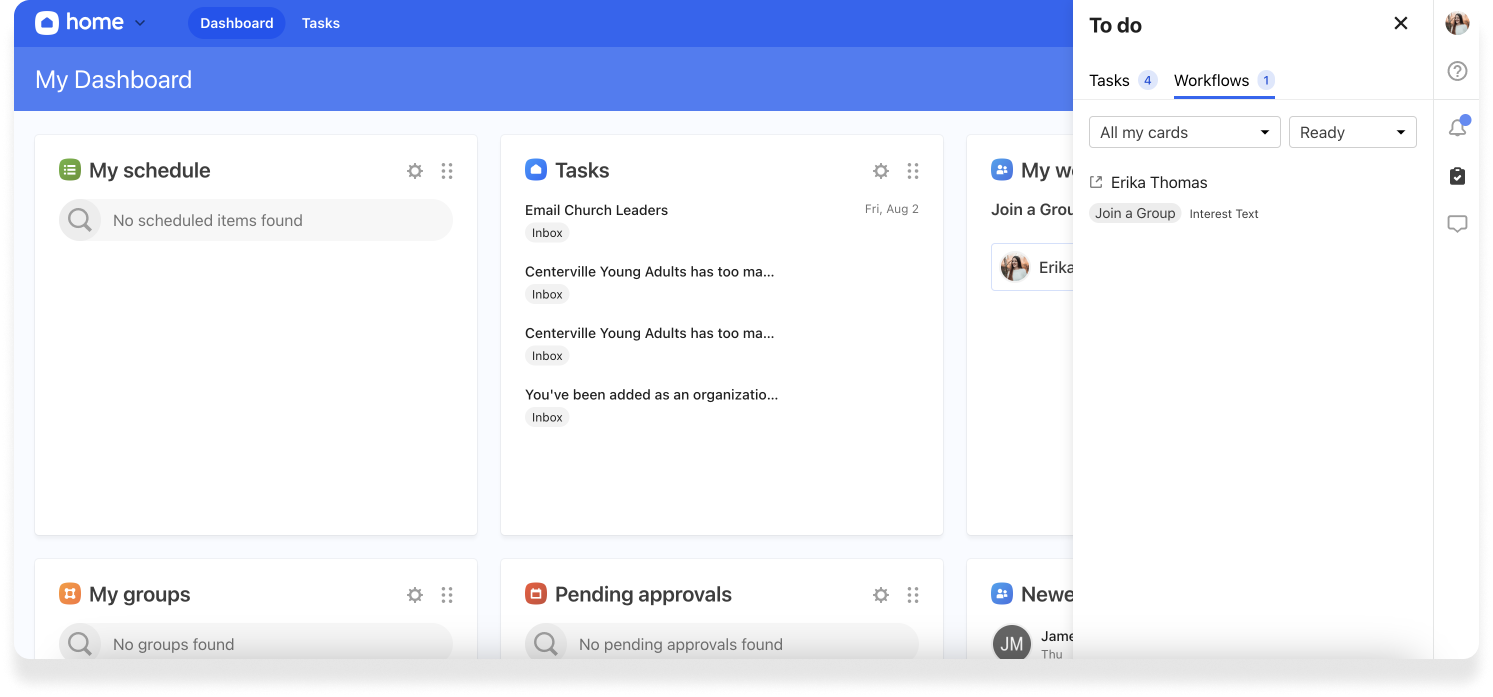1493x697 pixels.
Task: Open the external link icon beside Erika Thomas
Action: (1096, 182)
